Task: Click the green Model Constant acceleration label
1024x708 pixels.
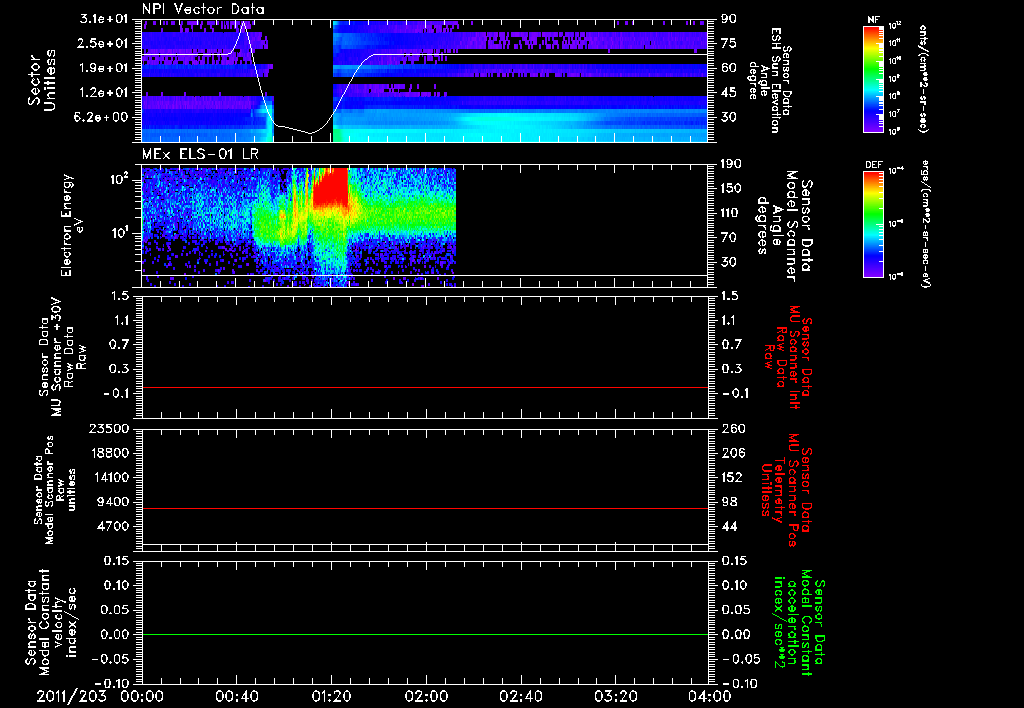Action: (x=798, y=624)
